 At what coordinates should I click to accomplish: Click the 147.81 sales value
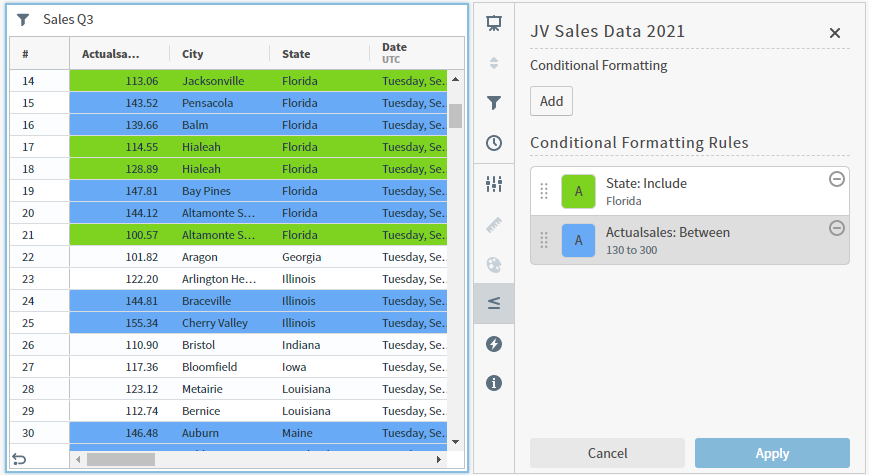141,191
